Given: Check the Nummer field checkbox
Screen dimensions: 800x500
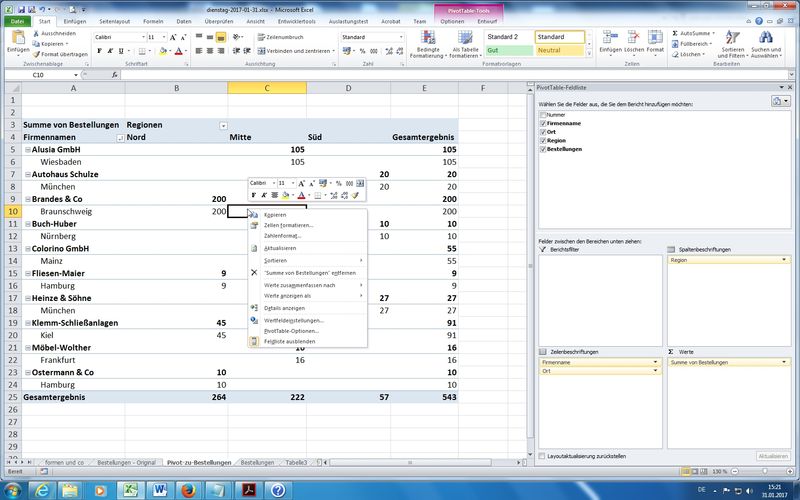Looking at the screenshot, I should [541, 115].
